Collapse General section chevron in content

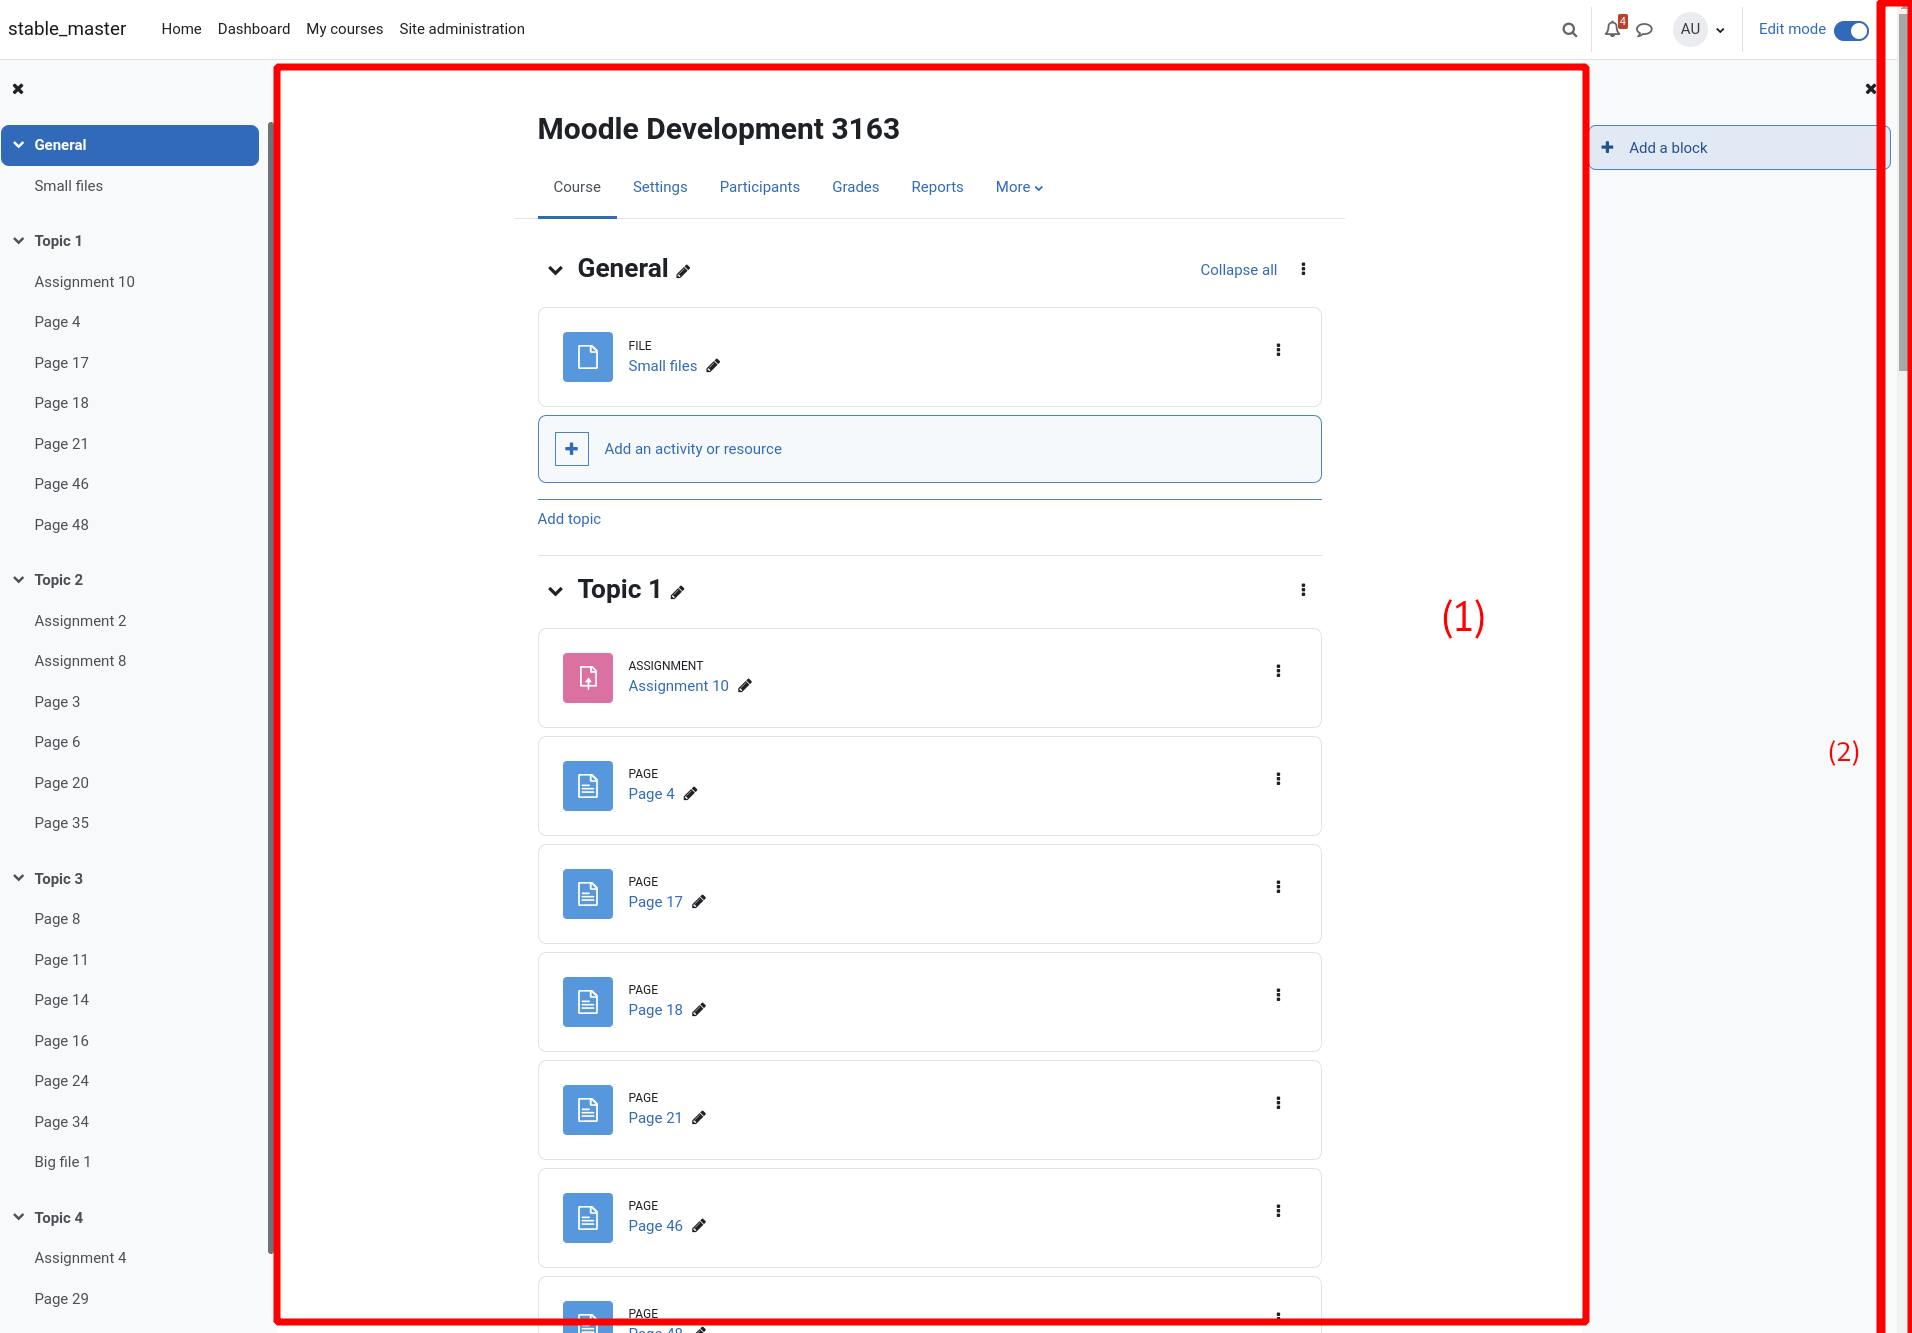(555, 270)
